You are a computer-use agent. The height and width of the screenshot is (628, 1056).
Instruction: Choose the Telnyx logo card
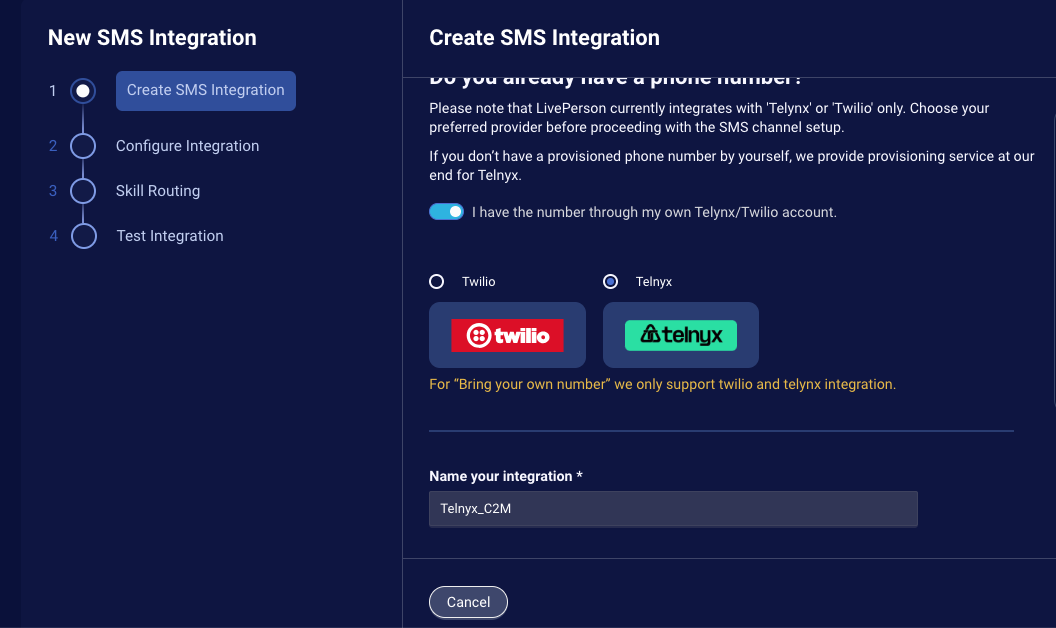click(x=681, y=335)
